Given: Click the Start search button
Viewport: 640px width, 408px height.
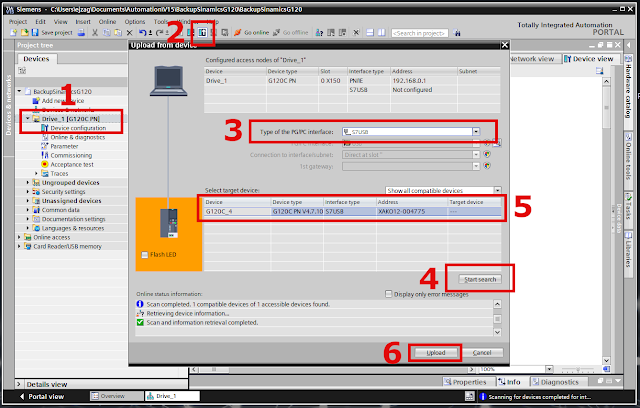Looking at the screenshot, I should (480, 279).
